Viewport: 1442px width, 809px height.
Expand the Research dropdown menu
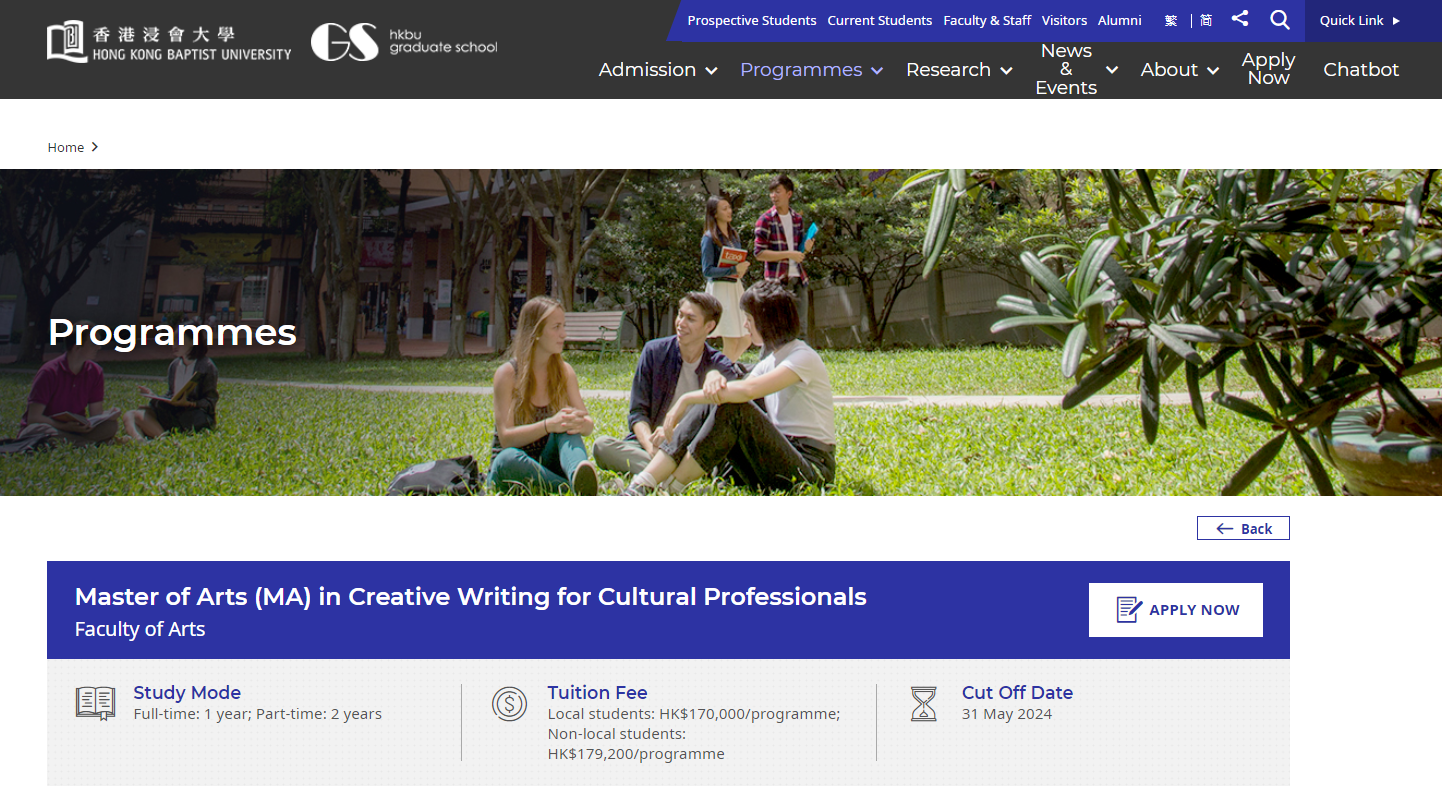(958, 70)
